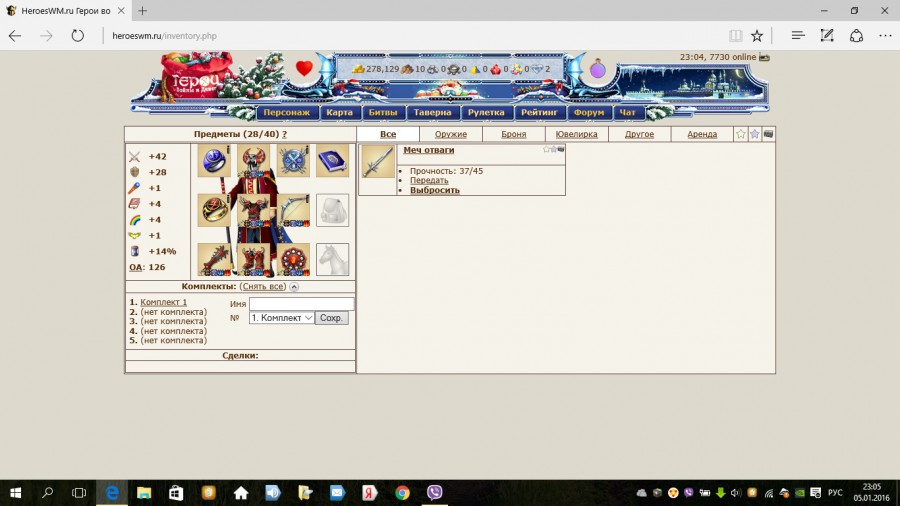Viewport: 900px width, 506px height.
Task: Select the red spiked armor slot
Action: (x=253, y=210)
